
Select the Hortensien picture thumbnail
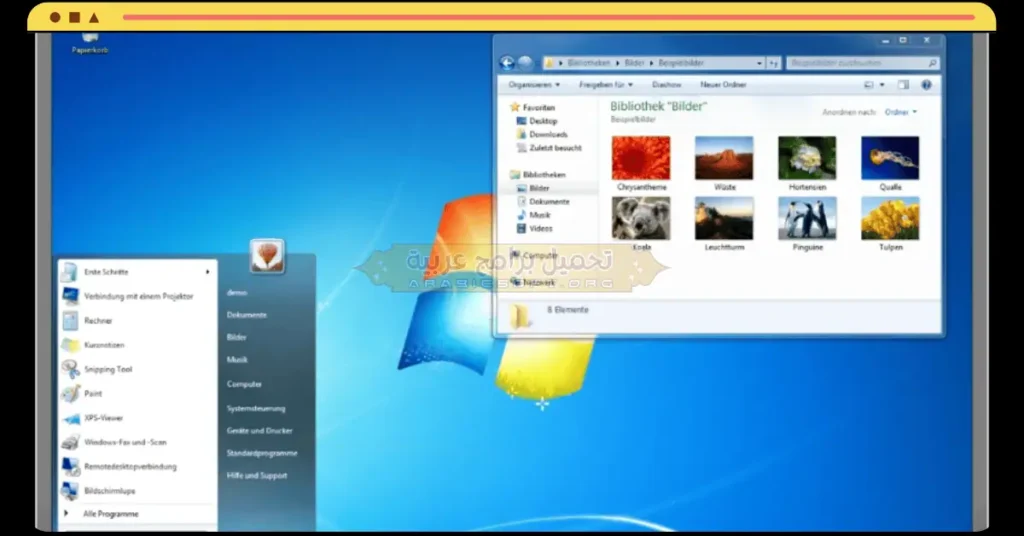[x=807, y=158]
